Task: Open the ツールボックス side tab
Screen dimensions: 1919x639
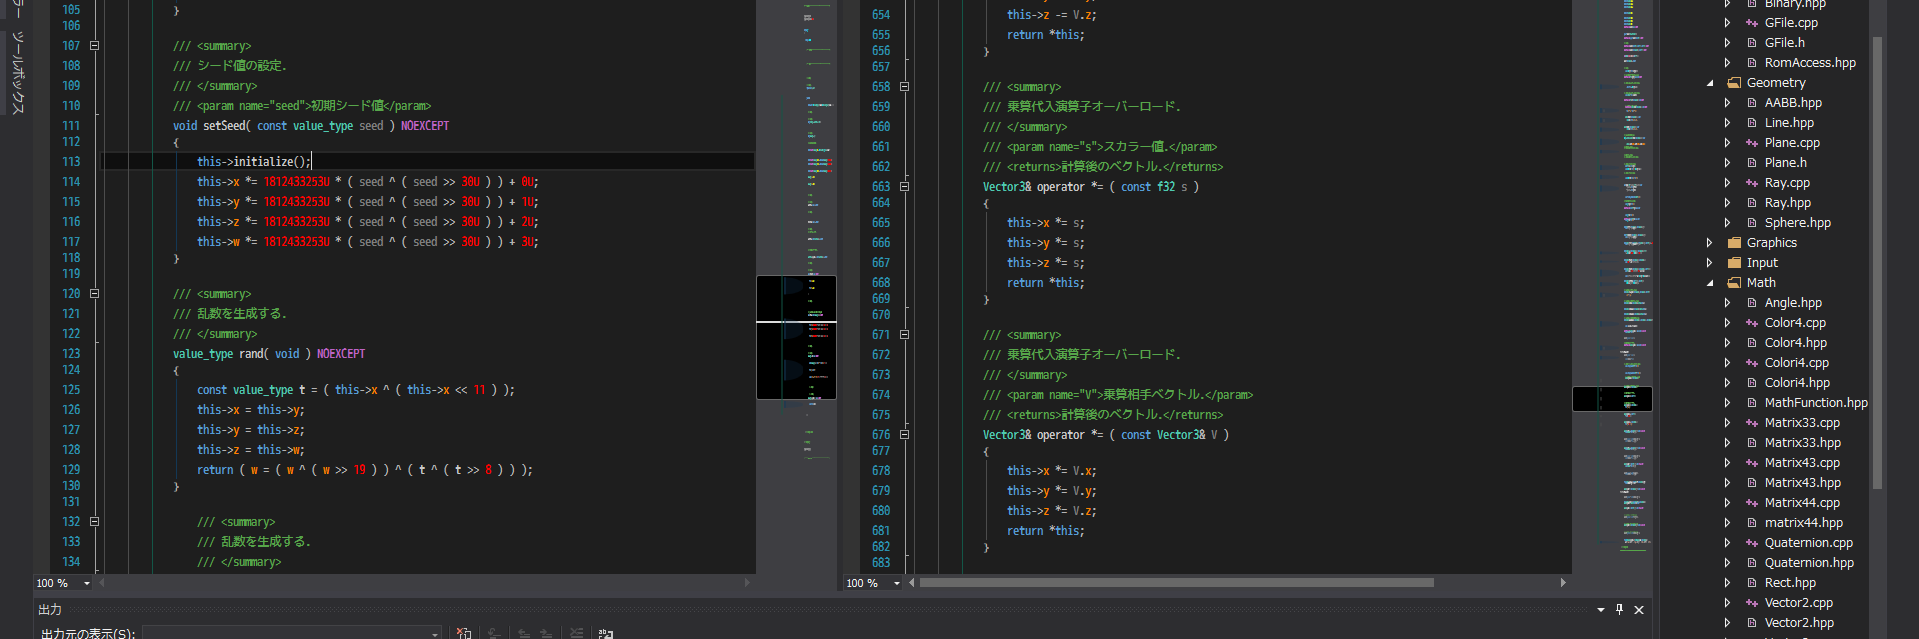Action: [17, 72]
